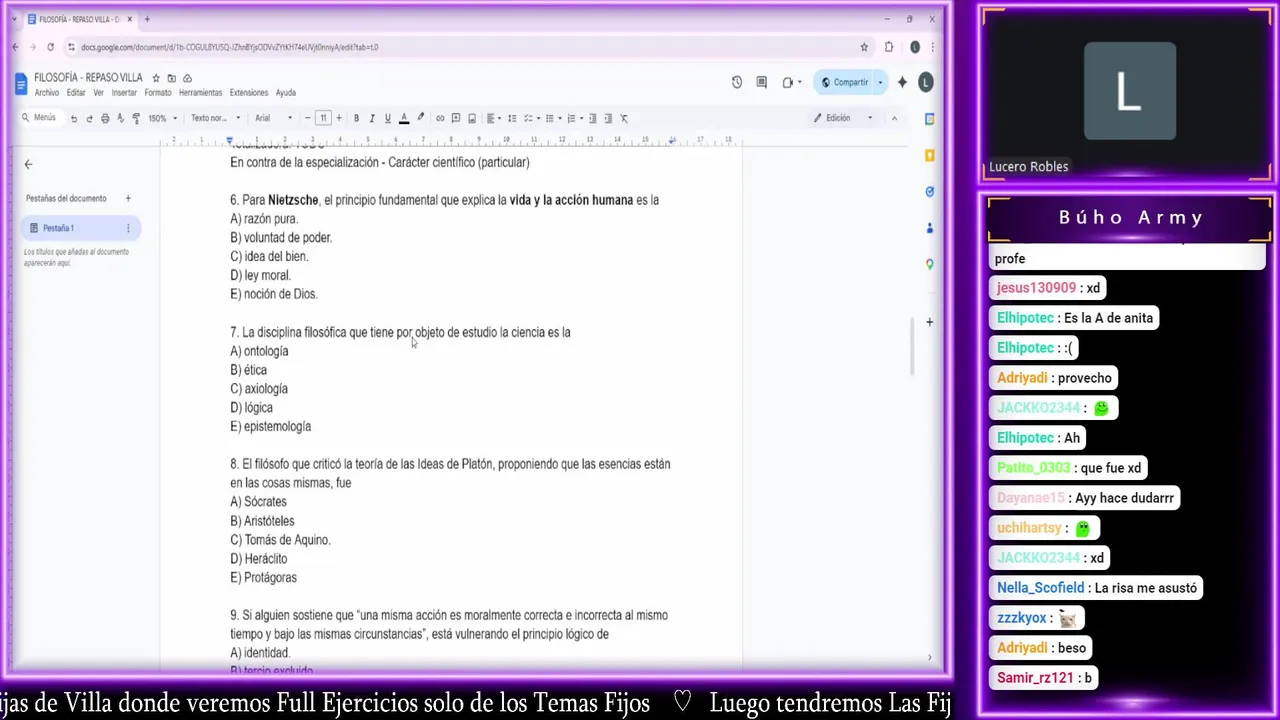Open the Pestaña 1 three-dot options
The height and width of the screenshot is (720, 1280).
tap(128, 228)
